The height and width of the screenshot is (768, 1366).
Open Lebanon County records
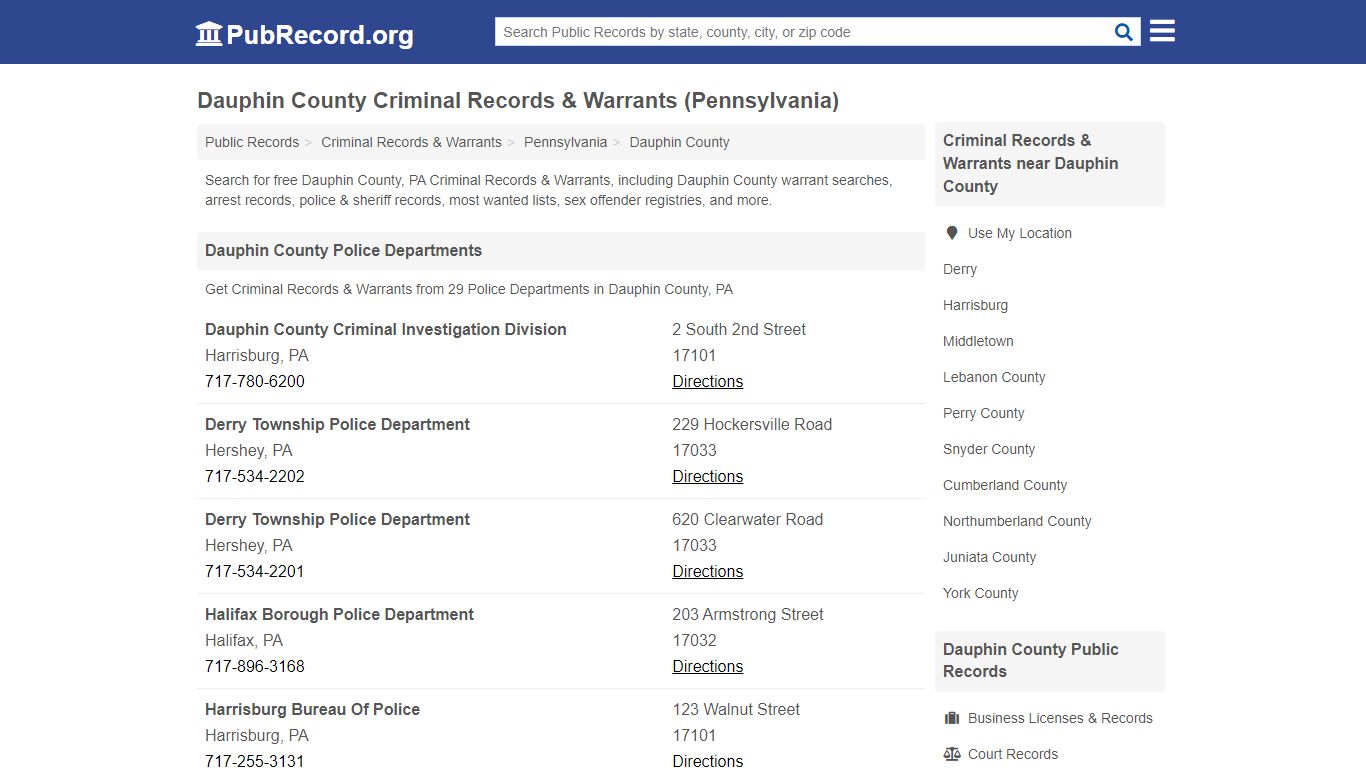point(994,377)
